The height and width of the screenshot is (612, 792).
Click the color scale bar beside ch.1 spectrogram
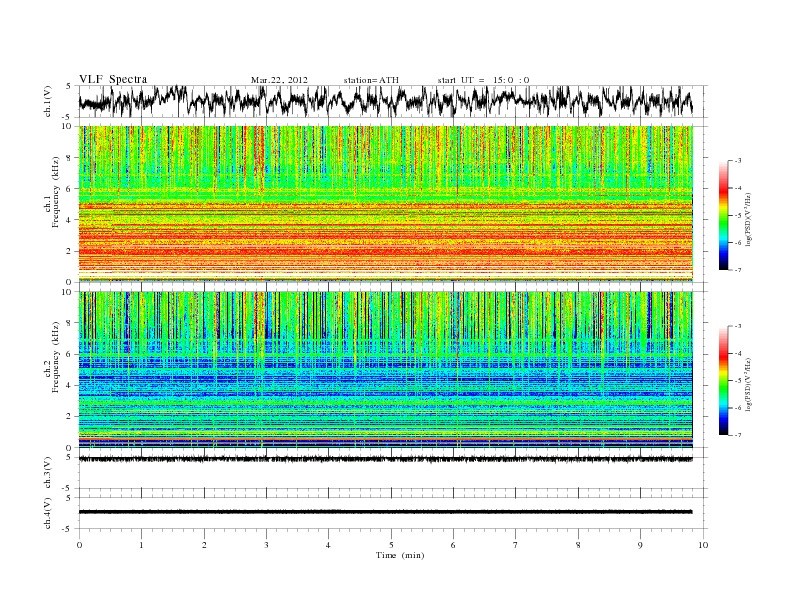click(723, 215)
